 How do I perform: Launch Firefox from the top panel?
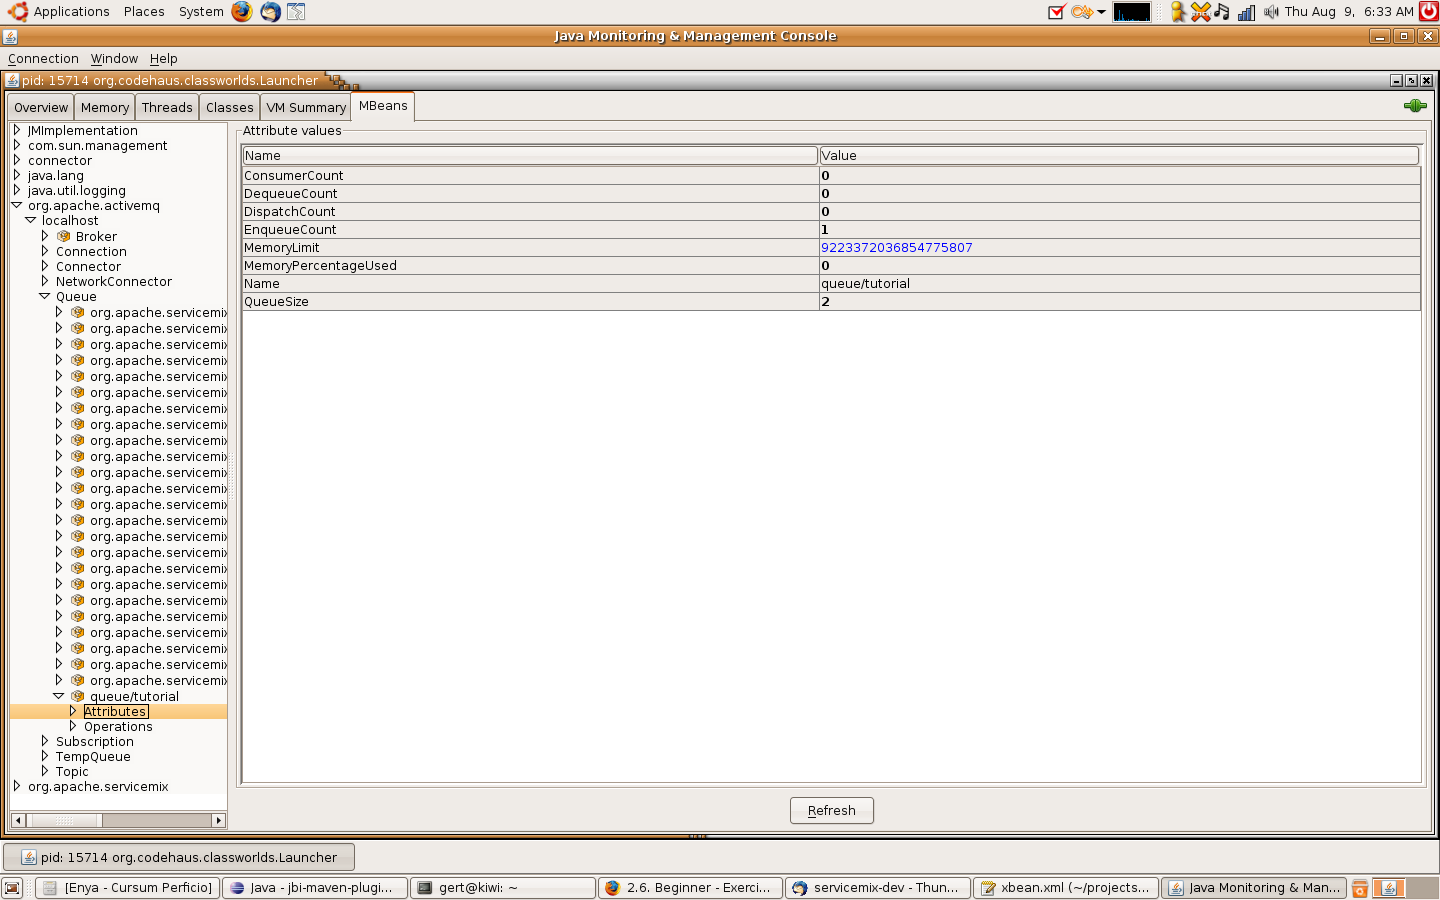point(242,11)
